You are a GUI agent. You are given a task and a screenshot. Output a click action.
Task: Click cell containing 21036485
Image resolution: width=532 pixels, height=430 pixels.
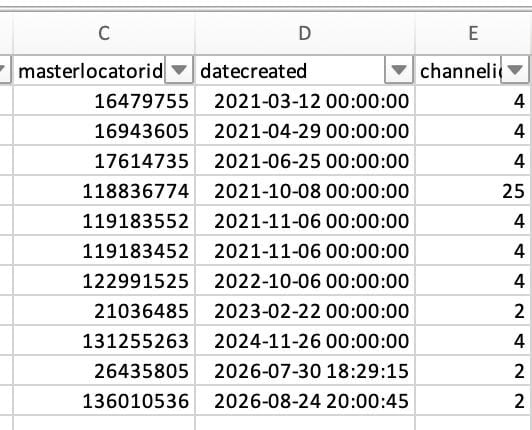[x=104, y=311]
